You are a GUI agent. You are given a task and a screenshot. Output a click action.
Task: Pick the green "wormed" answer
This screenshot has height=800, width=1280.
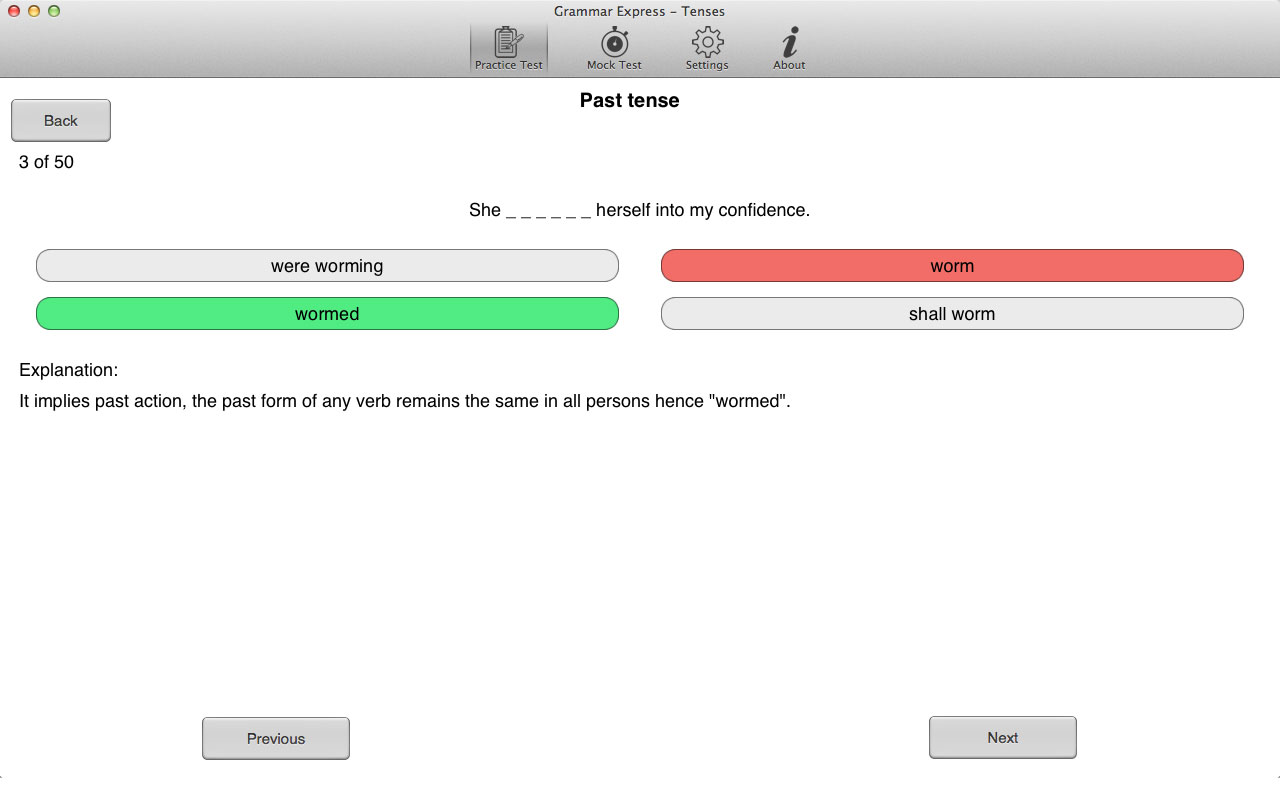[327, 314]
